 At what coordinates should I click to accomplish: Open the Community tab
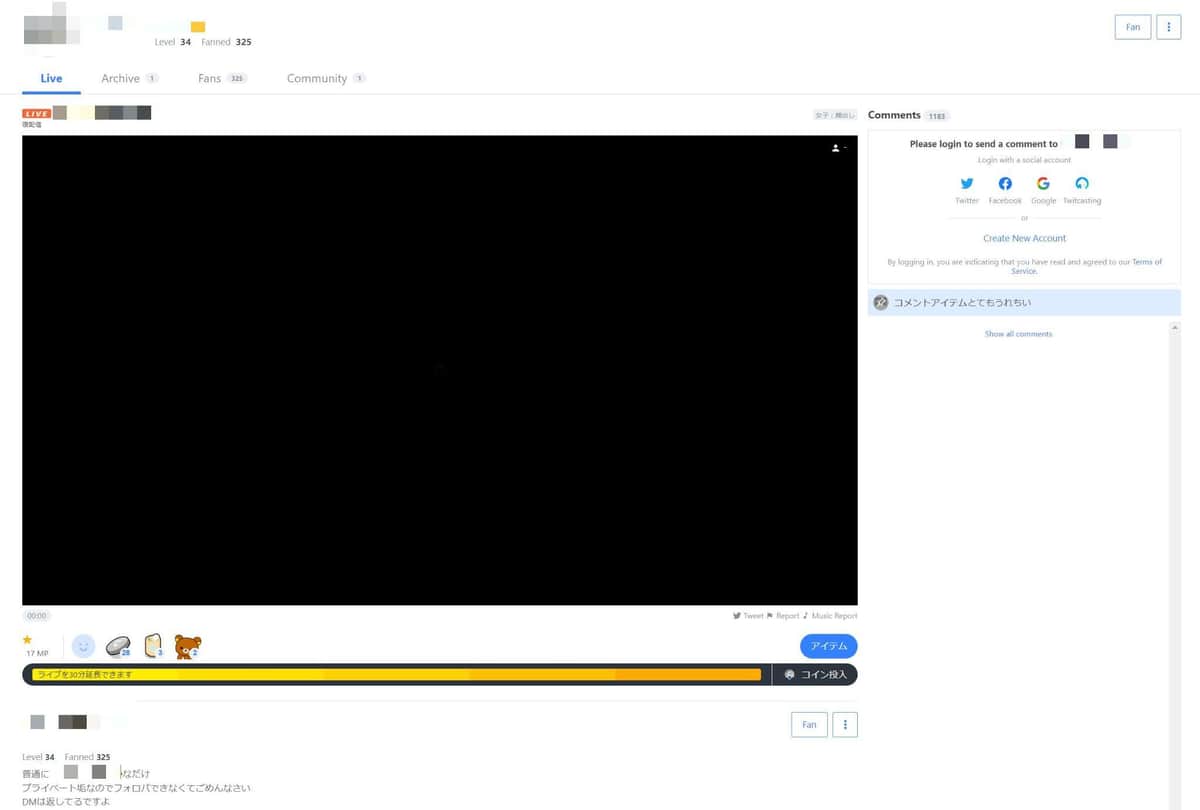click(x=317, y=77)
